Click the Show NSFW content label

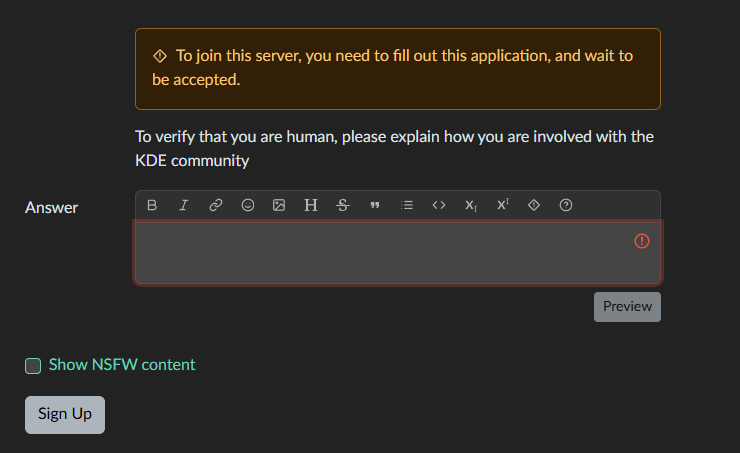pos(122,365)
